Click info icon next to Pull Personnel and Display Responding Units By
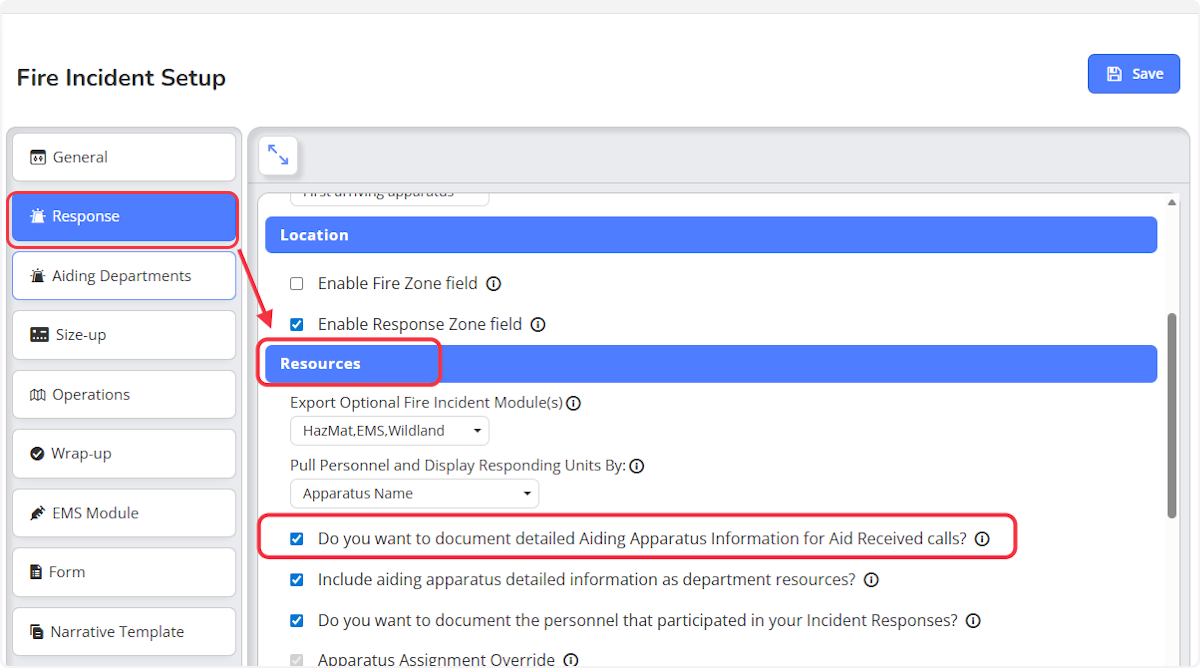This screenshot has width=1200, height=668. (x=636, y=466)
